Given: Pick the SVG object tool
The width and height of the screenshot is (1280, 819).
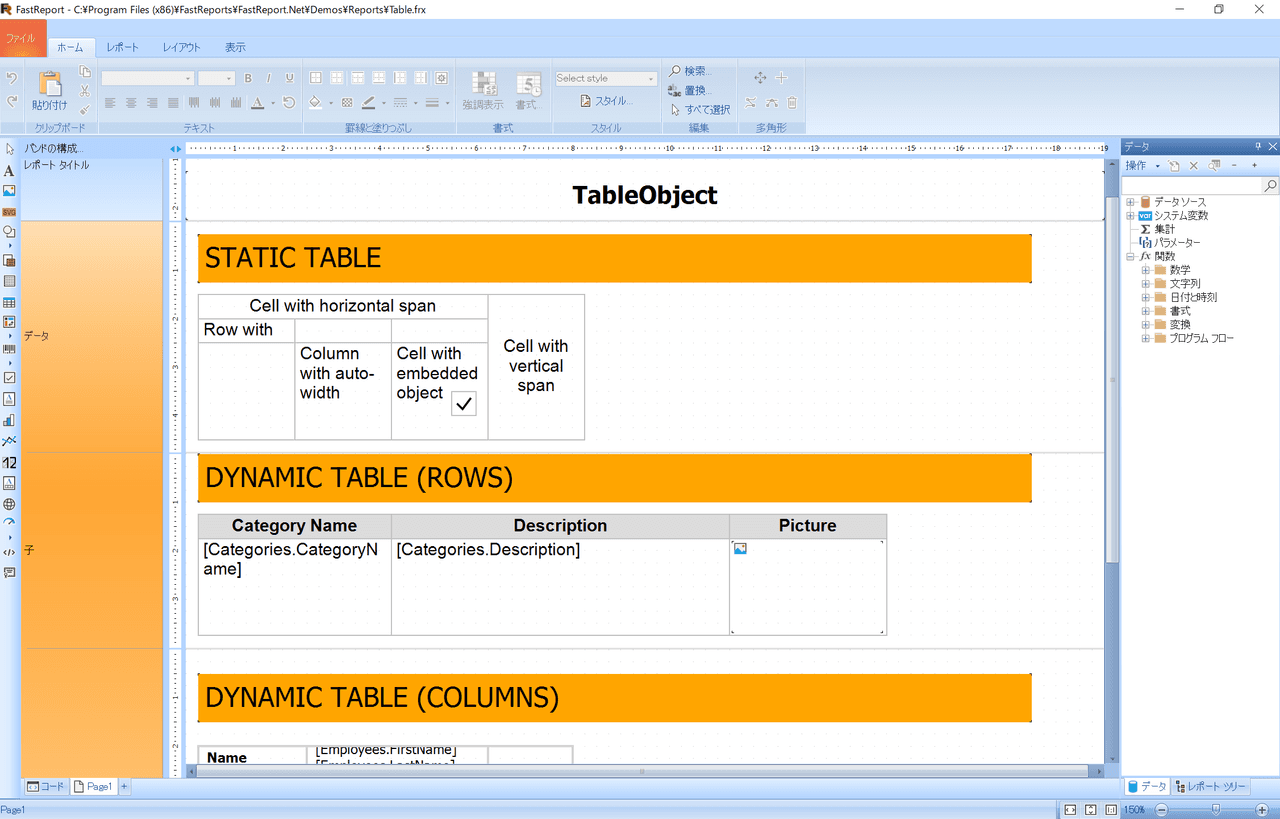Looking at the screenshot, I should [9, 211].
